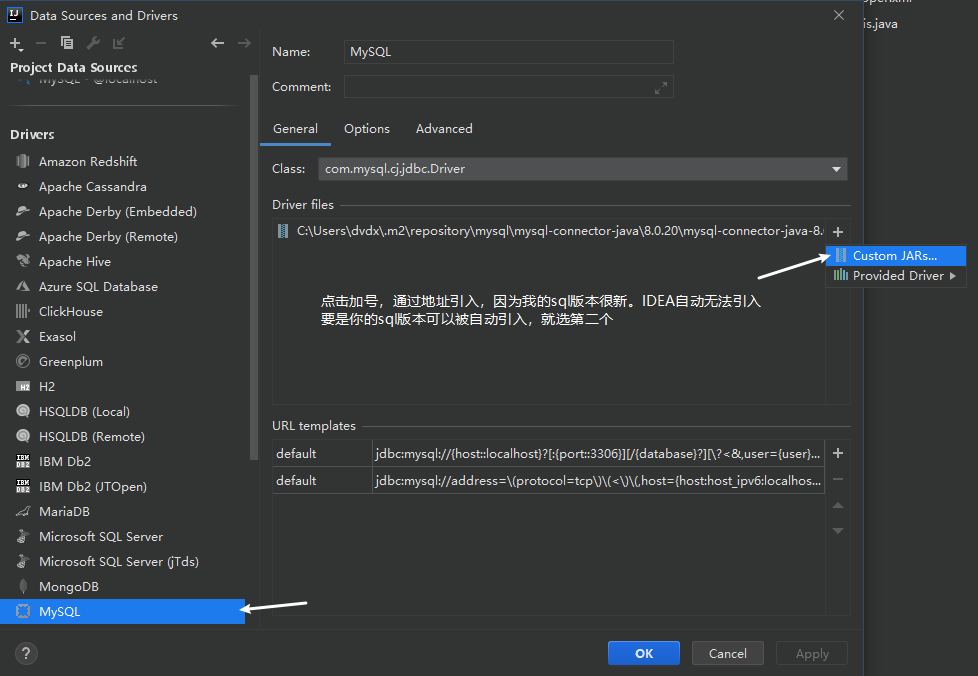
Task: Select Apache Hive driver
Action: click(x=122, y=261)
